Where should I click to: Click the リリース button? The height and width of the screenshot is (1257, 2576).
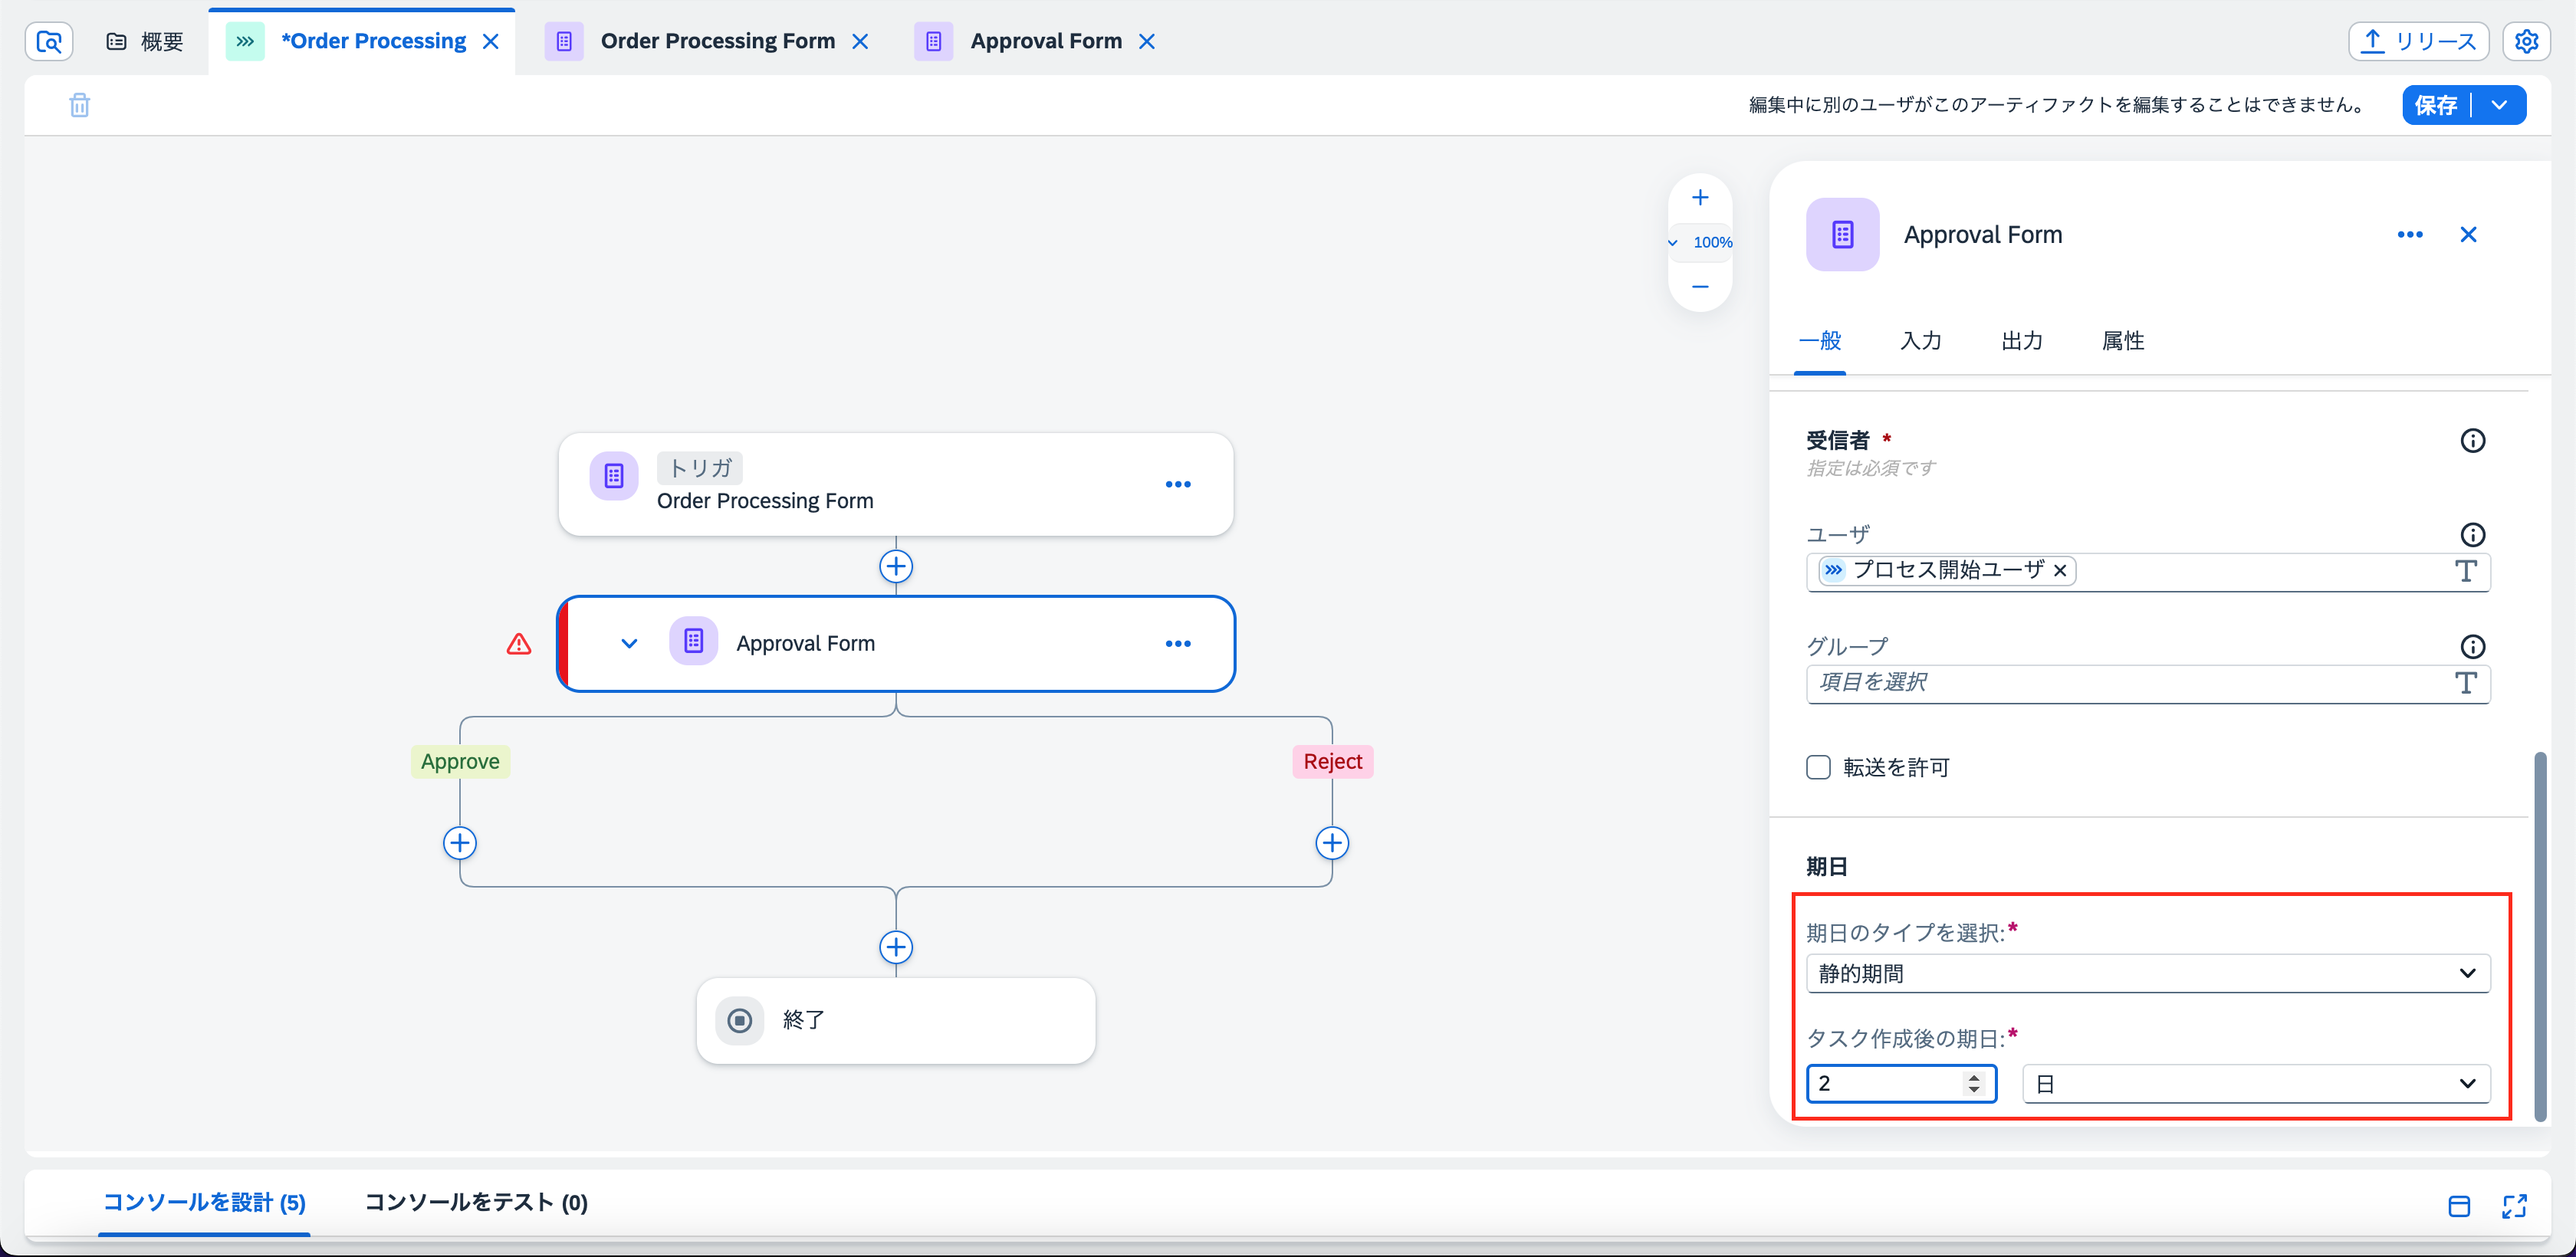tap(2418, 41)
